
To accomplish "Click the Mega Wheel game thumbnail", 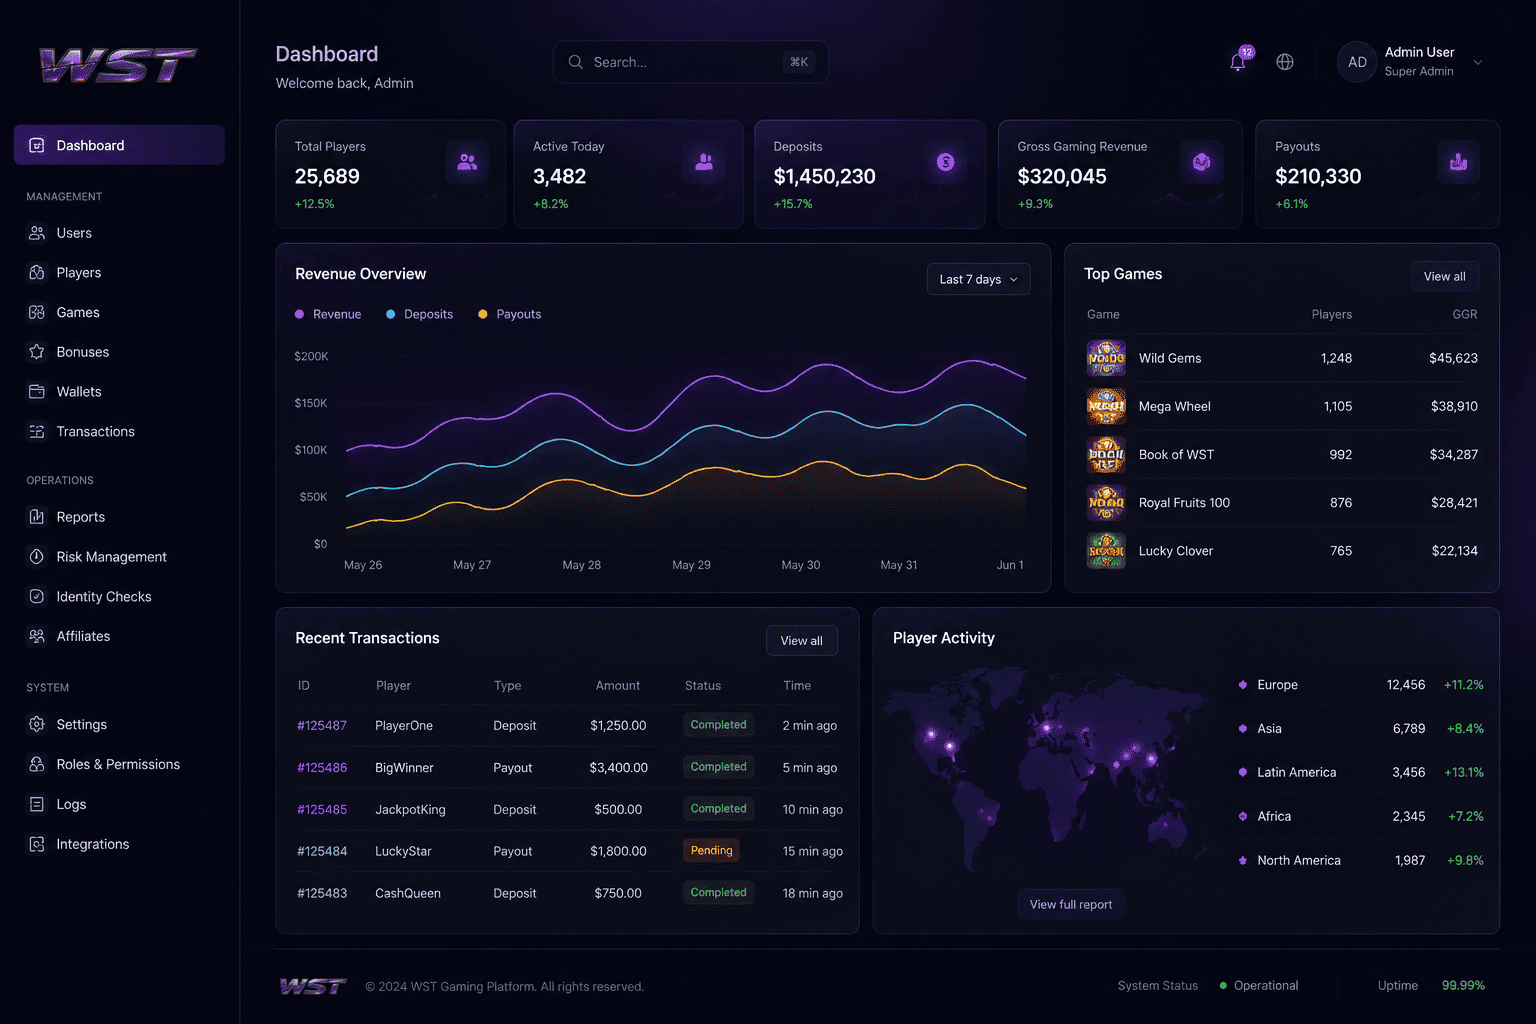I will click(1106, 406).
